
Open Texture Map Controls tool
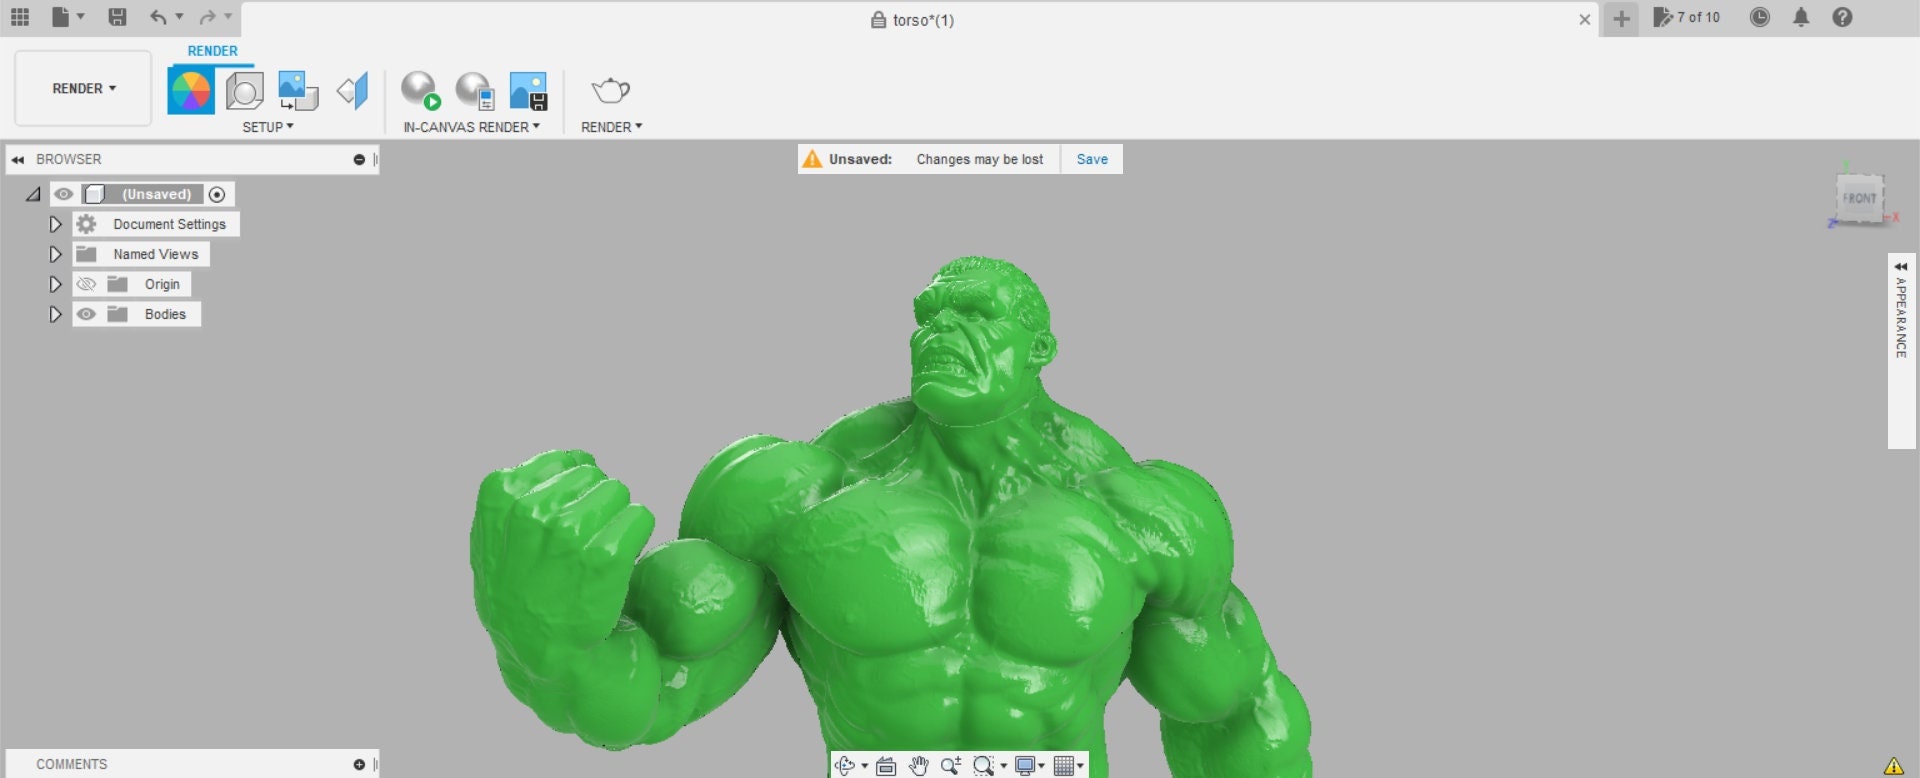point(352,91)
